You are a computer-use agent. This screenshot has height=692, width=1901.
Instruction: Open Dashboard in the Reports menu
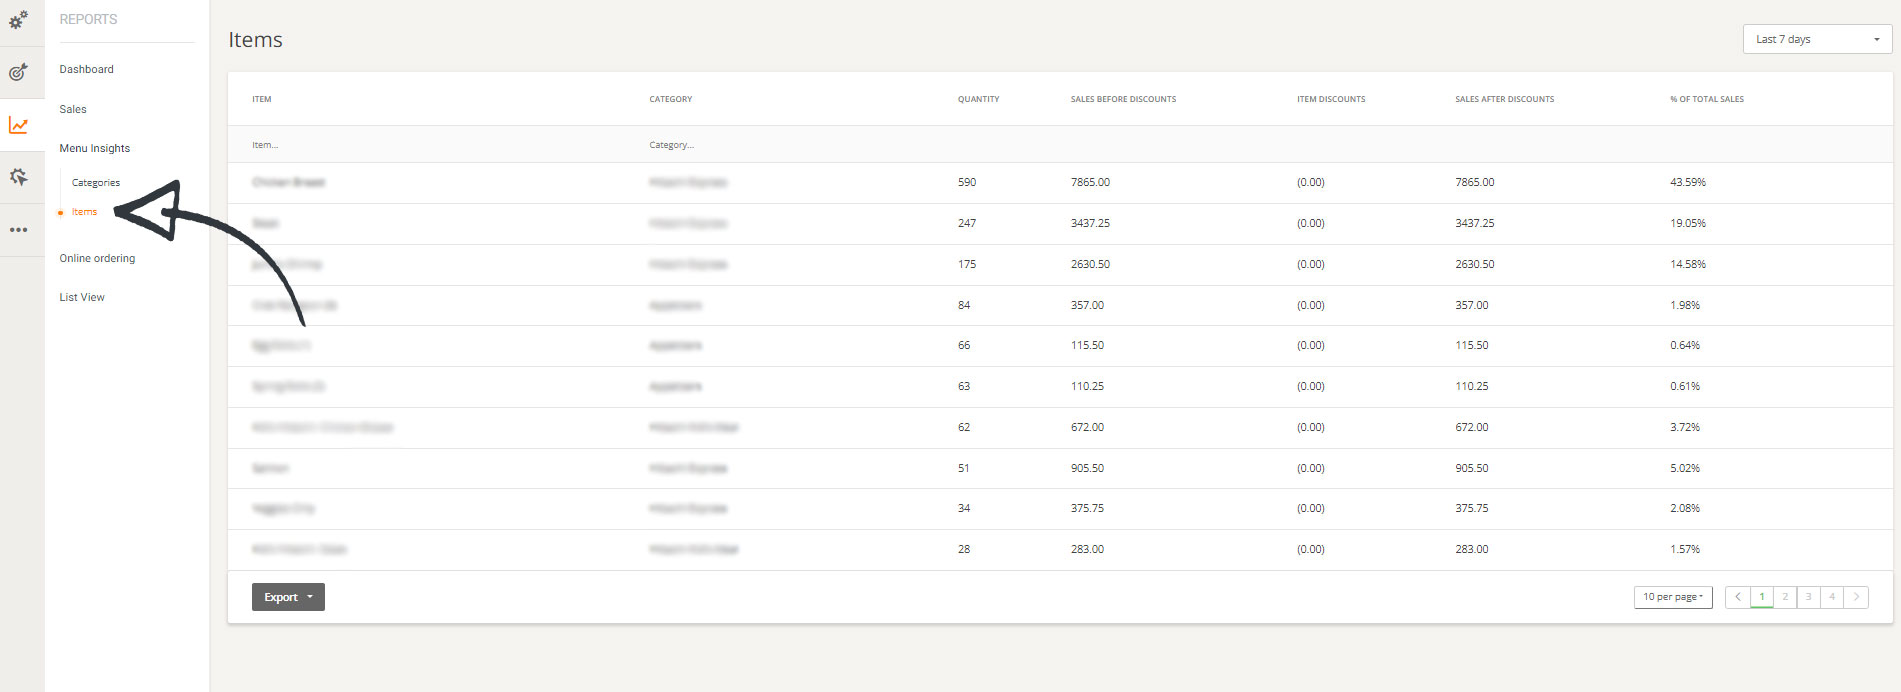click(86, 69)
